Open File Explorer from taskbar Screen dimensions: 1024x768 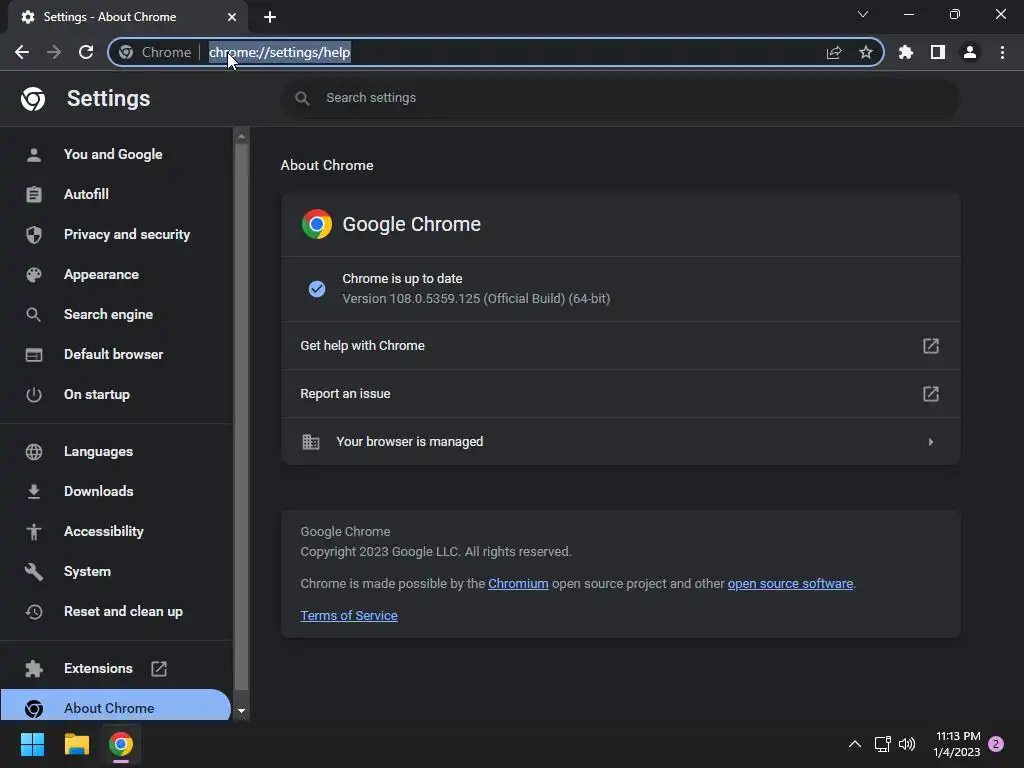click(76, 744)
